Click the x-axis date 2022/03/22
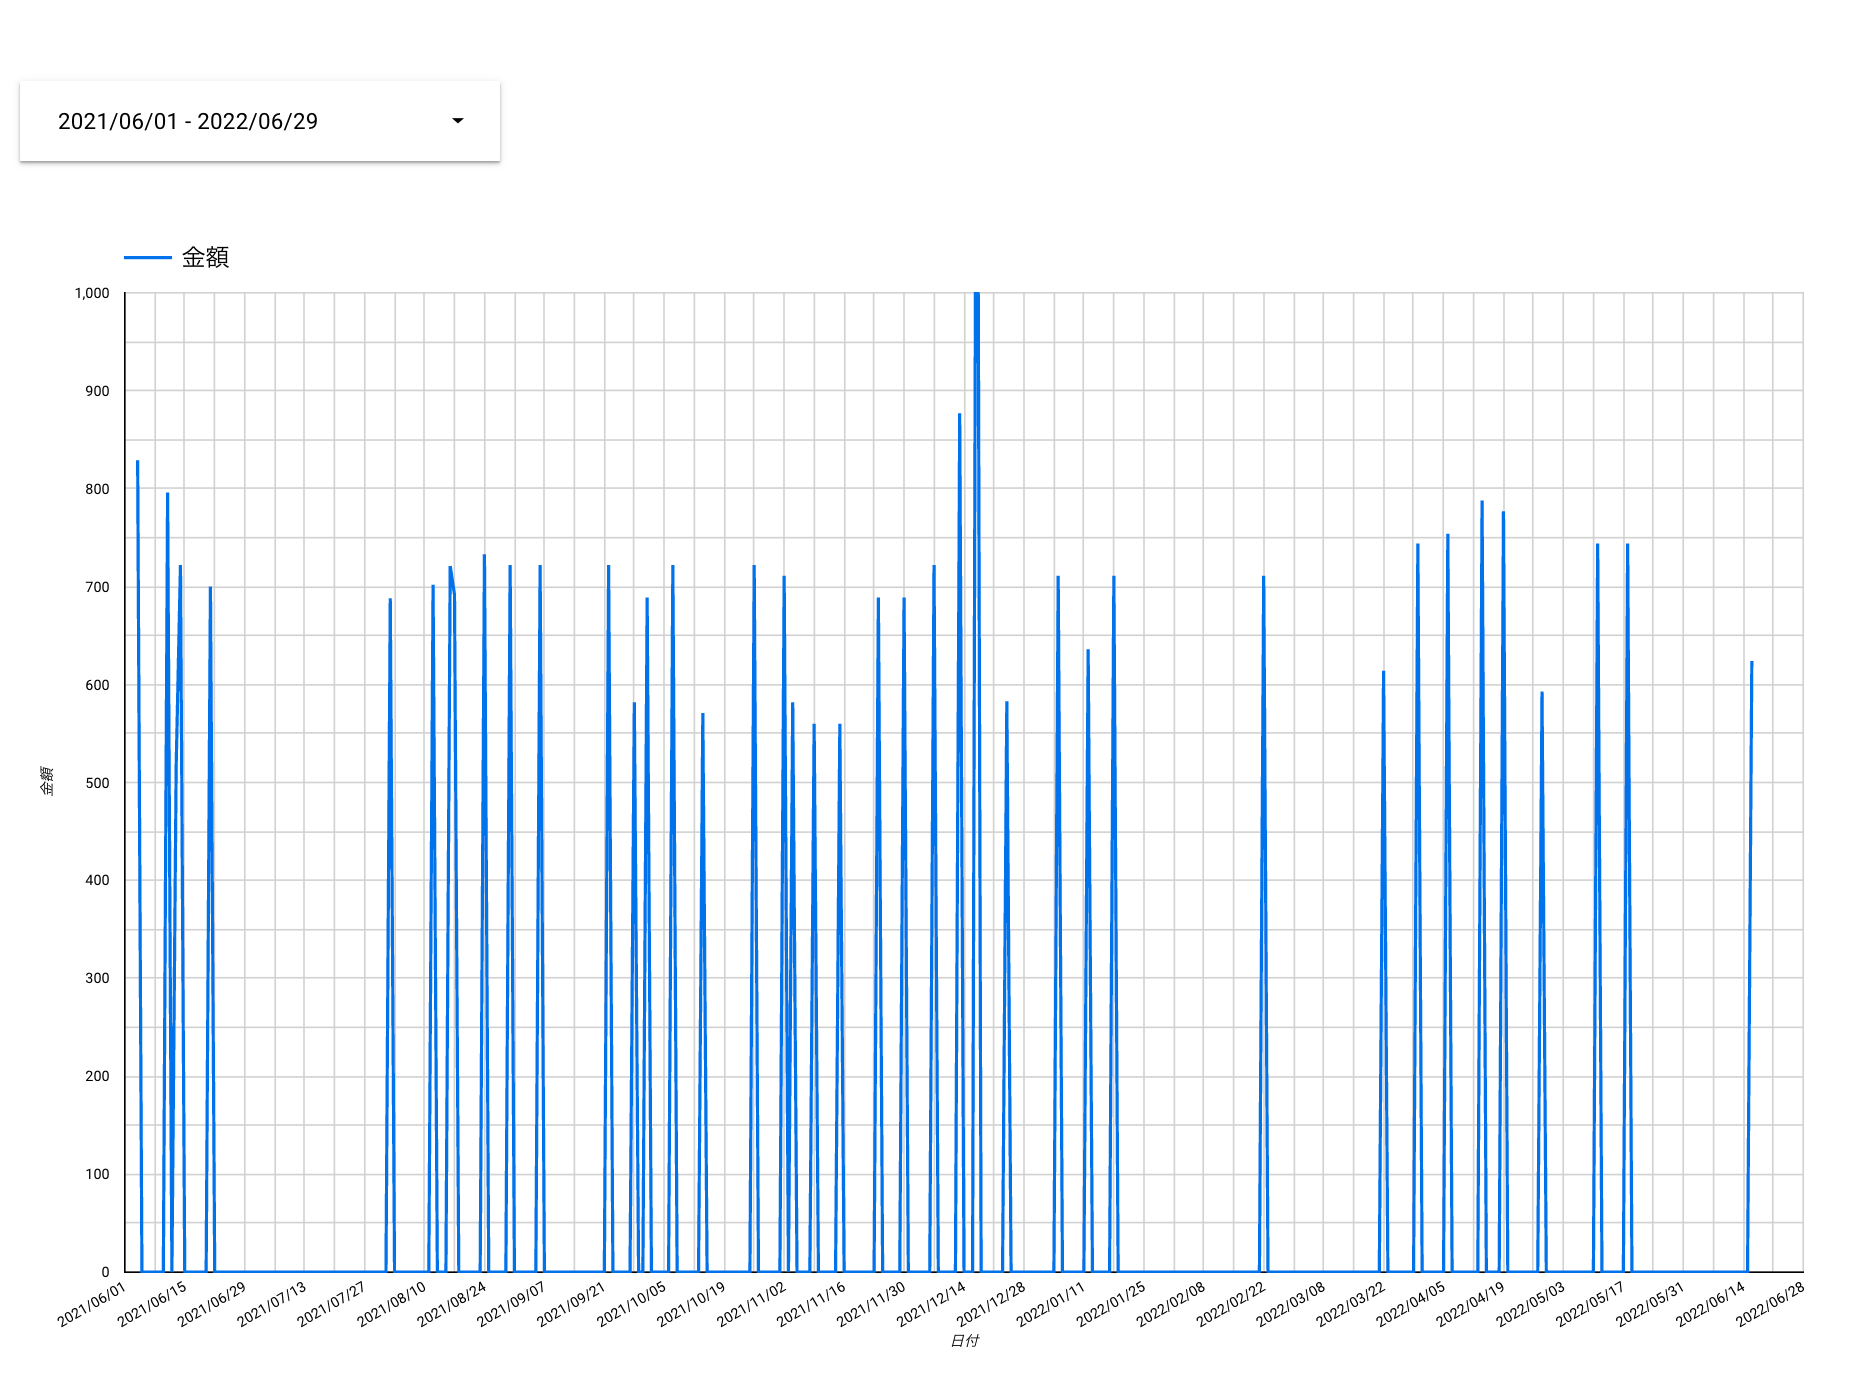1860x1384 pixels. point(1352,1304)
